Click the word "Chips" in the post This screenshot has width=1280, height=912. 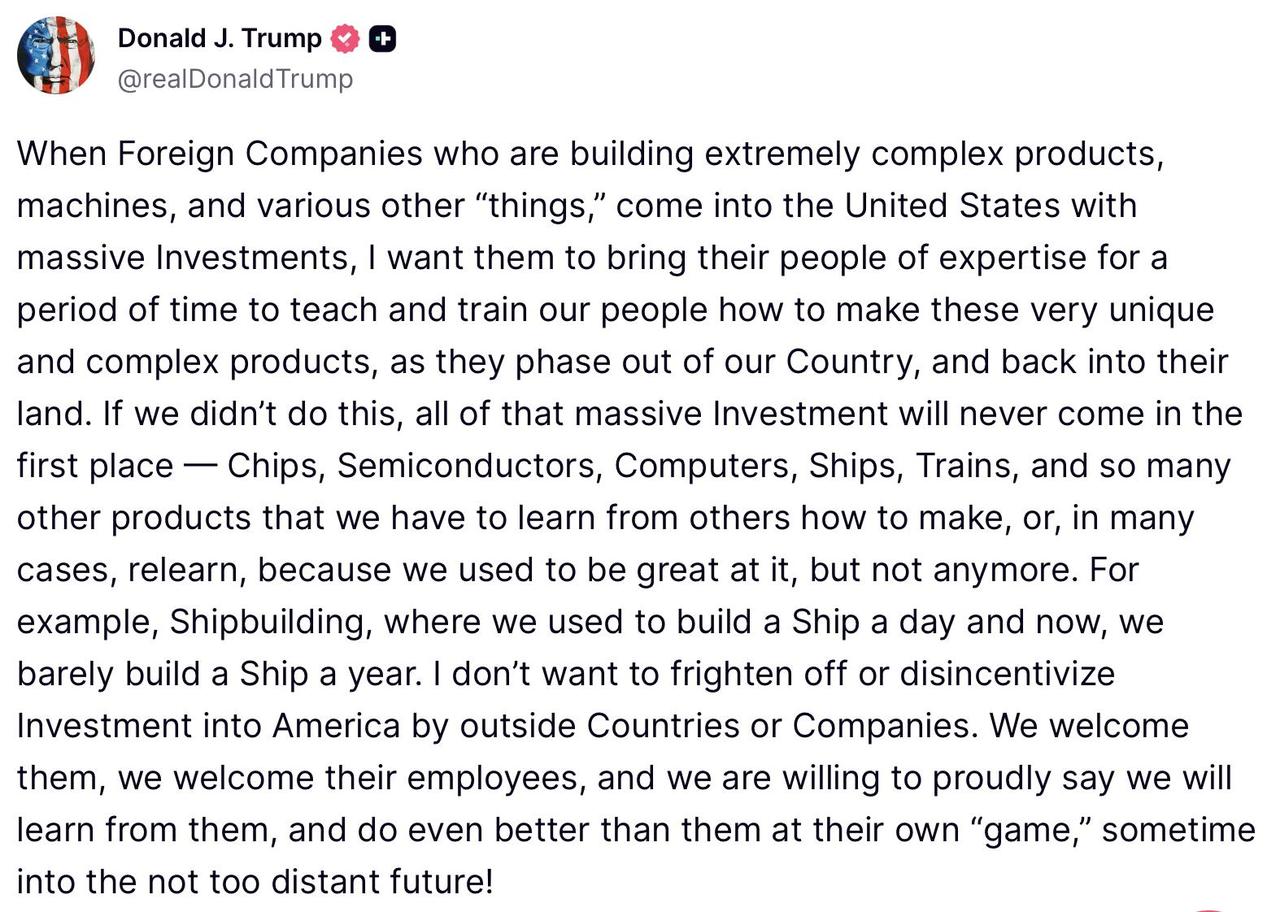point(276,466)
